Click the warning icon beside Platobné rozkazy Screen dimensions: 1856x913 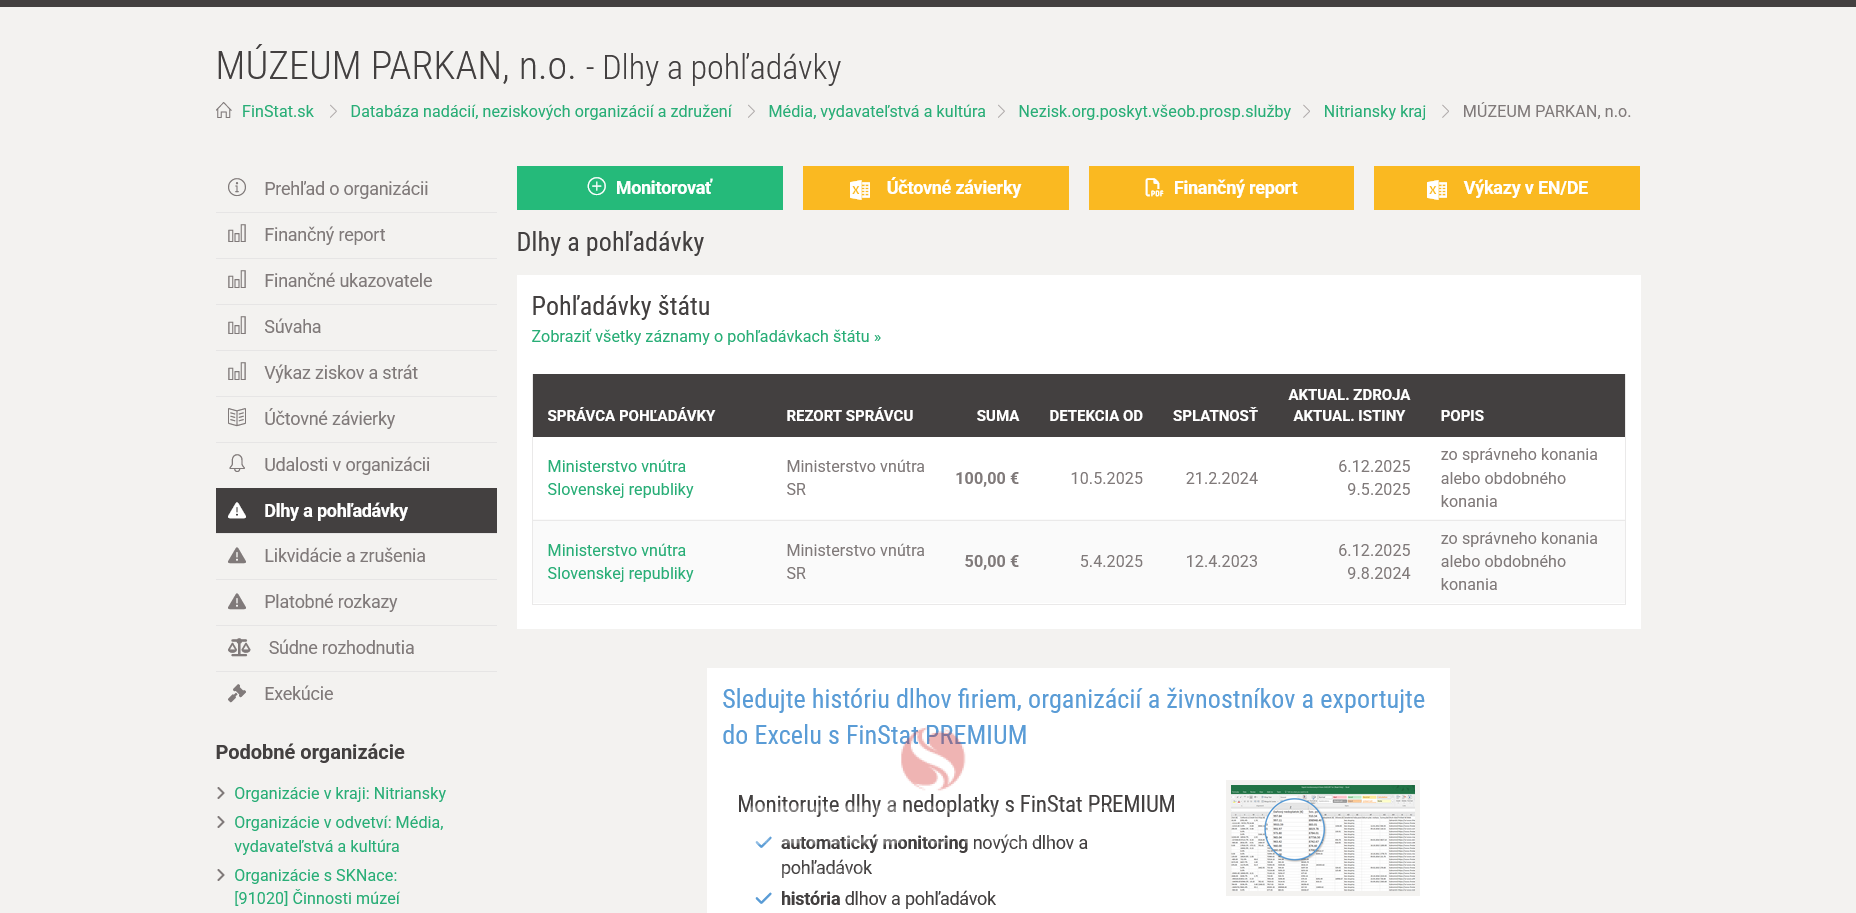click(237, 602)
